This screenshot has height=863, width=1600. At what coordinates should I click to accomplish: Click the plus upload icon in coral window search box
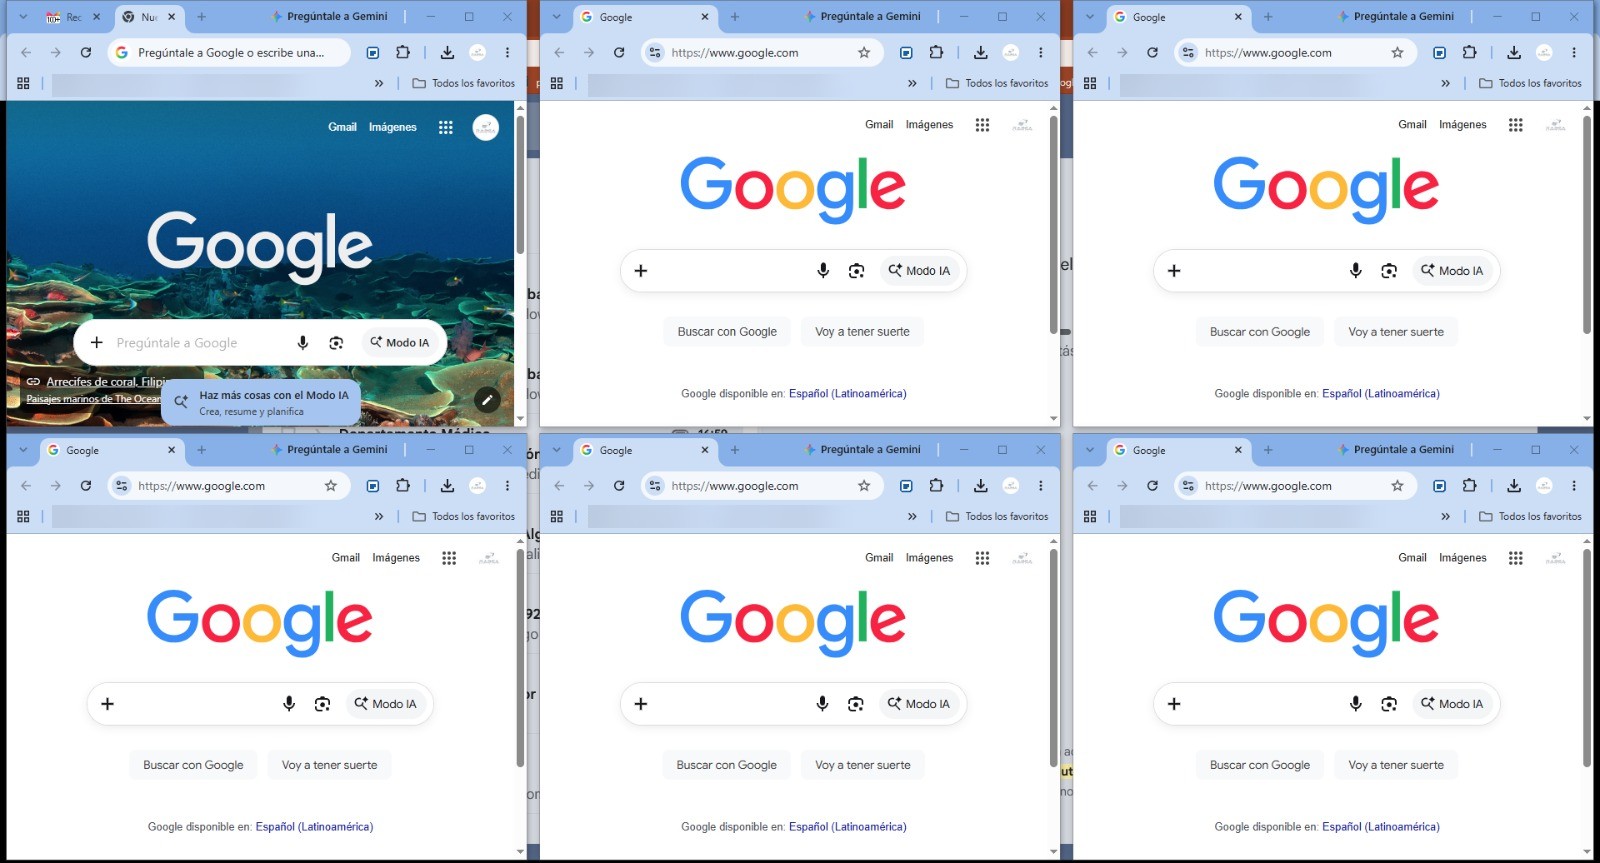pyautogui.click(x=97, y=343)
